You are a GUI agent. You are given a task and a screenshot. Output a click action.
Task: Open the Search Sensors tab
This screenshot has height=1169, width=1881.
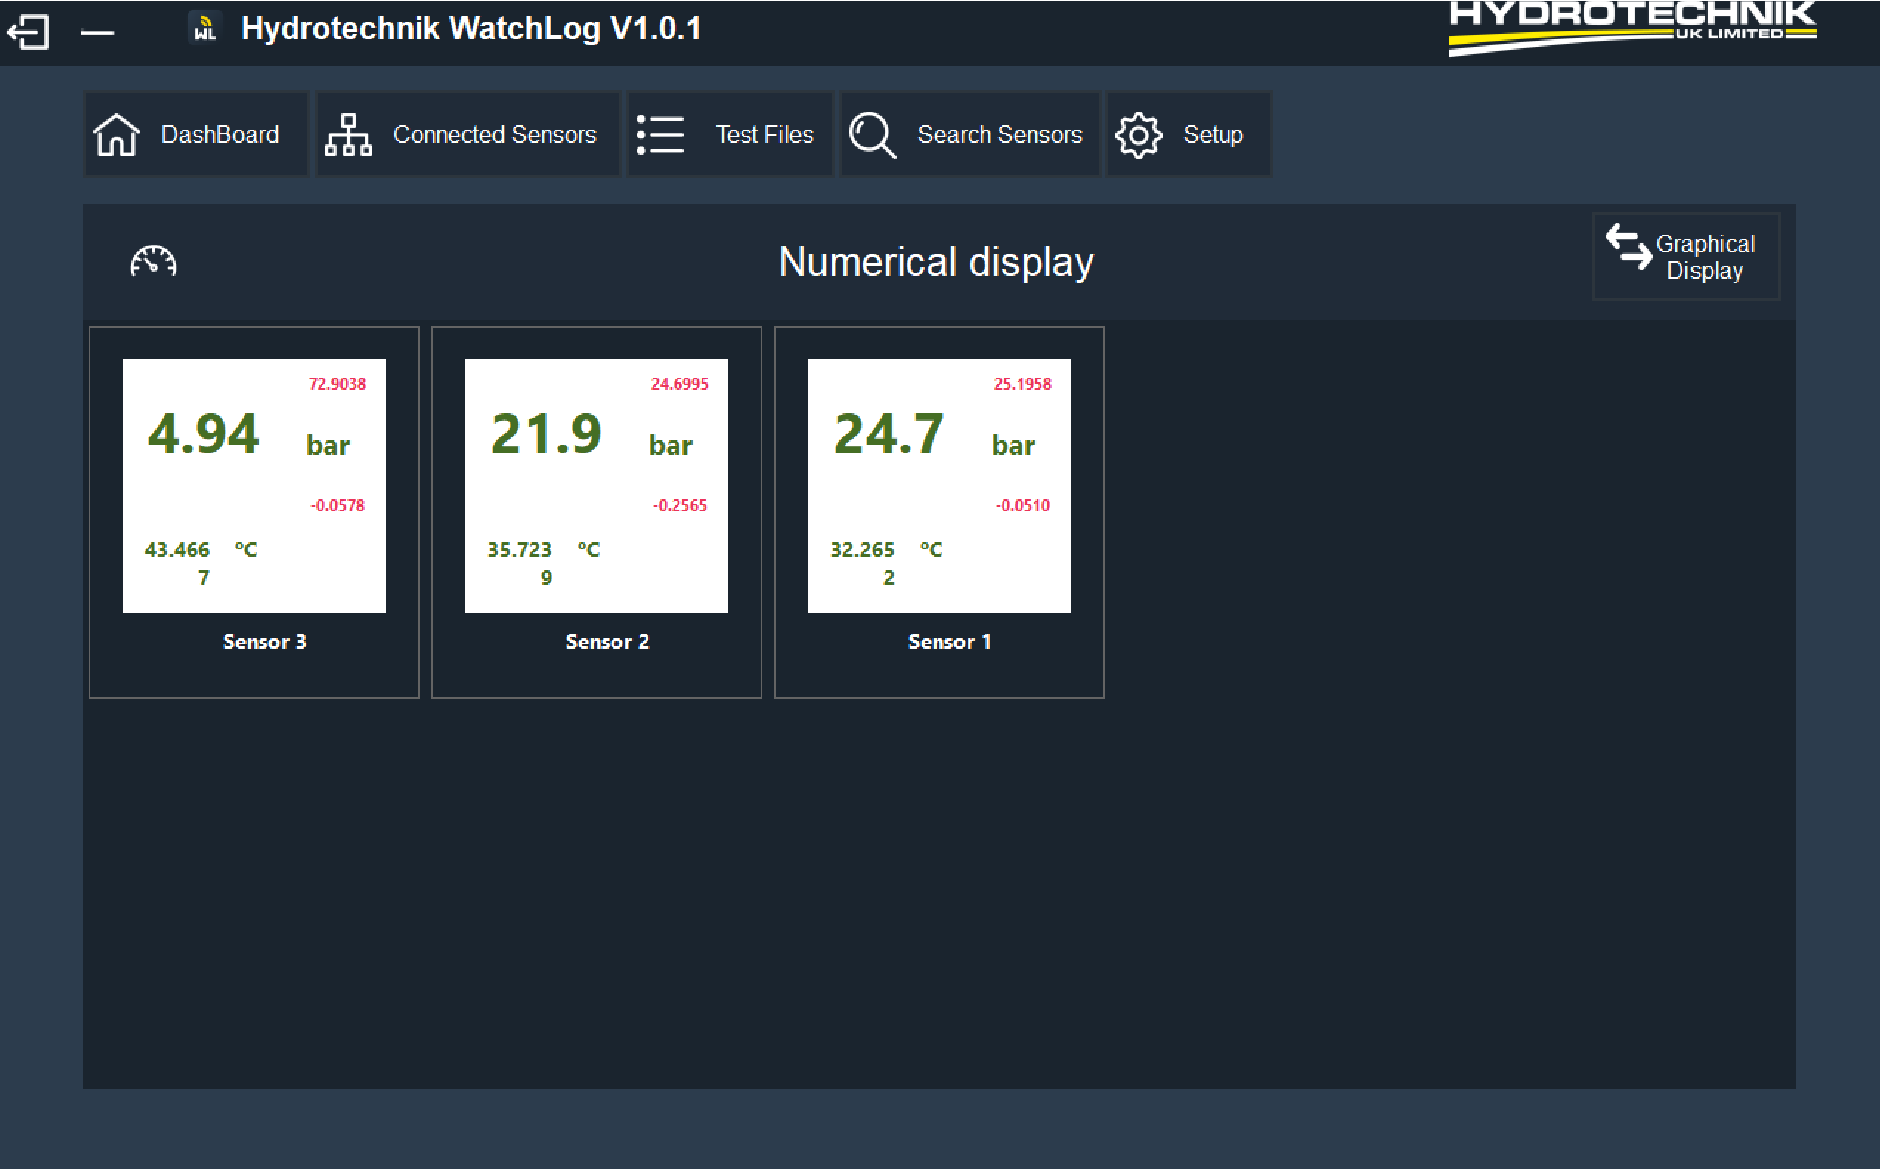(x=970, y=134)
